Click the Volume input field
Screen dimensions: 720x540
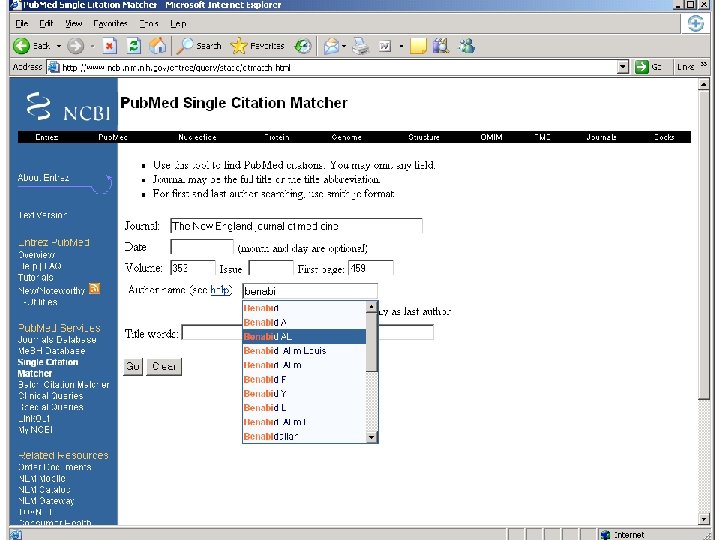point(193,268)
